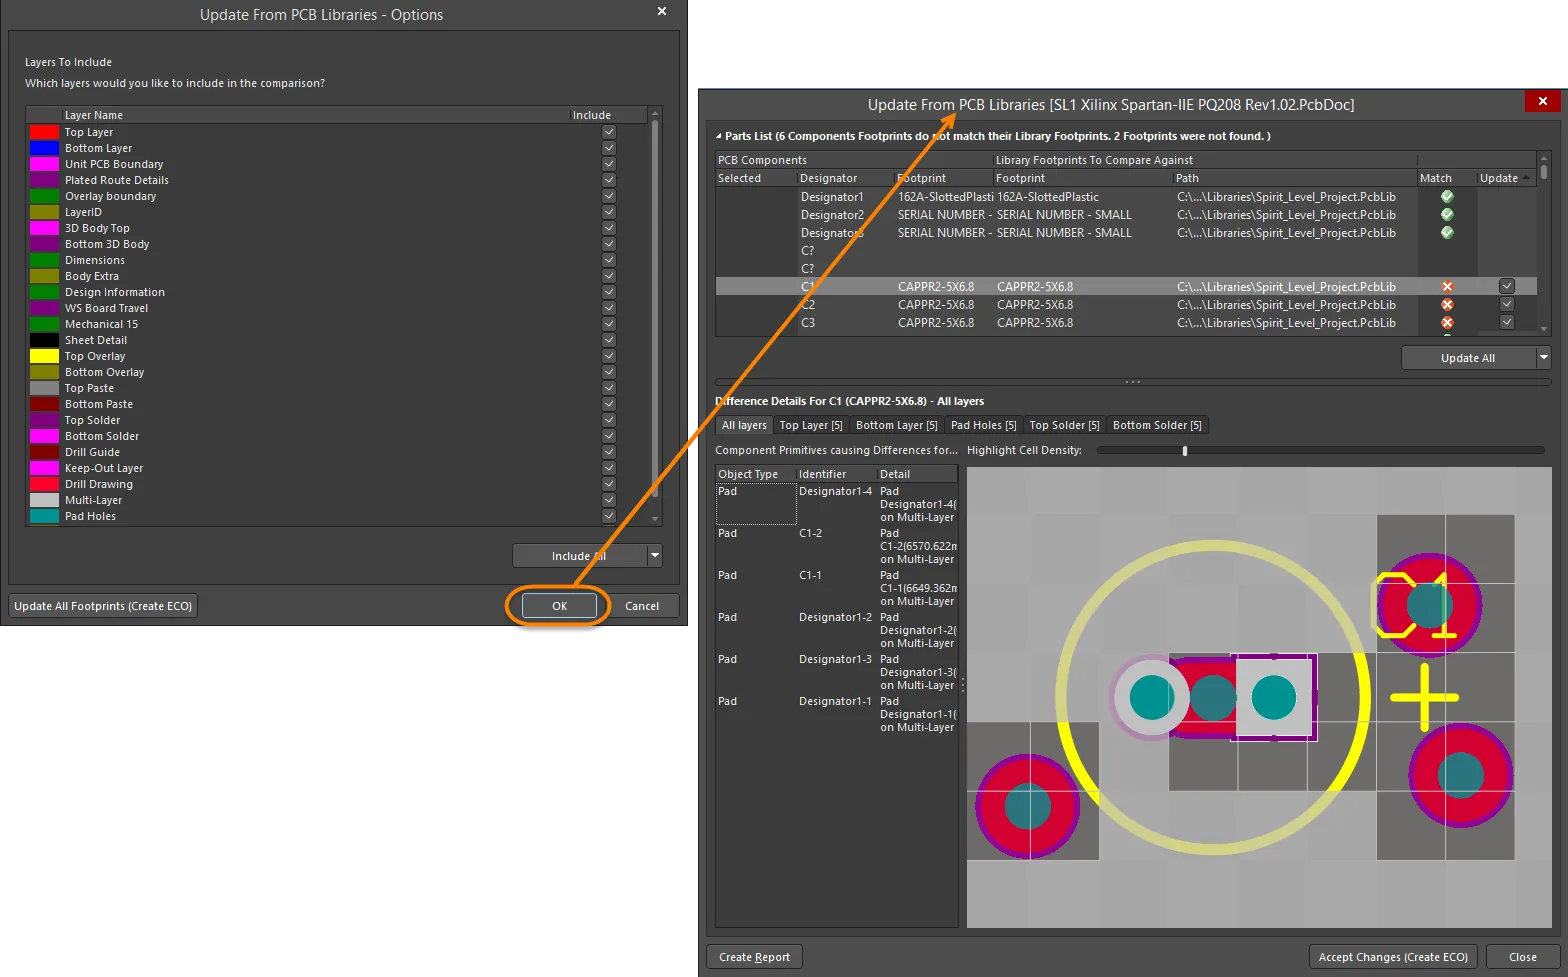The height and width of the screenshot is (977, 1568).
Task: Uncheck Include for Top Layer
Action: click(608, 132)
